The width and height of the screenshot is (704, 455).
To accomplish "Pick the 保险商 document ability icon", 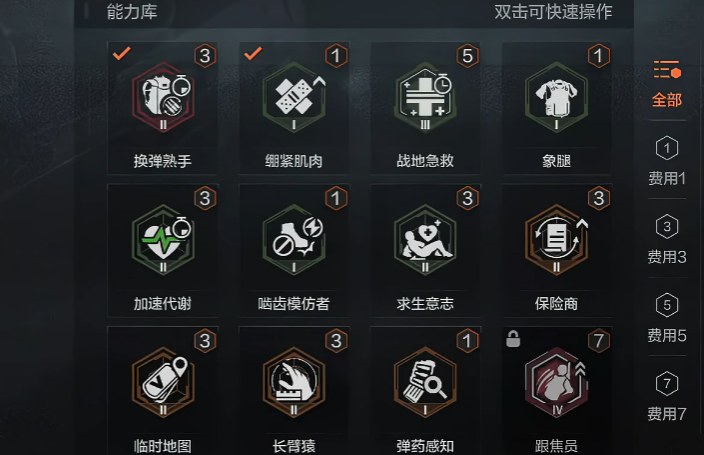I will (557, 239).
